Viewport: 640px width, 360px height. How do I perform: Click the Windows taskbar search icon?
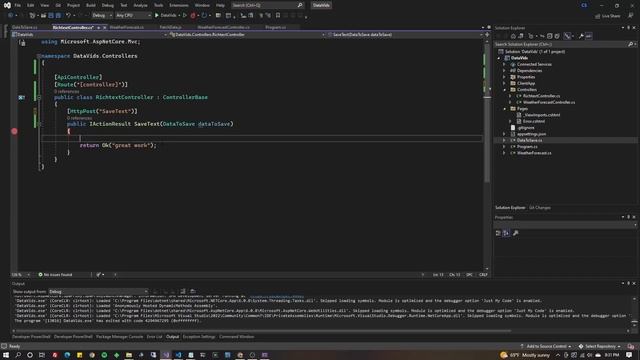click(18, 355)
